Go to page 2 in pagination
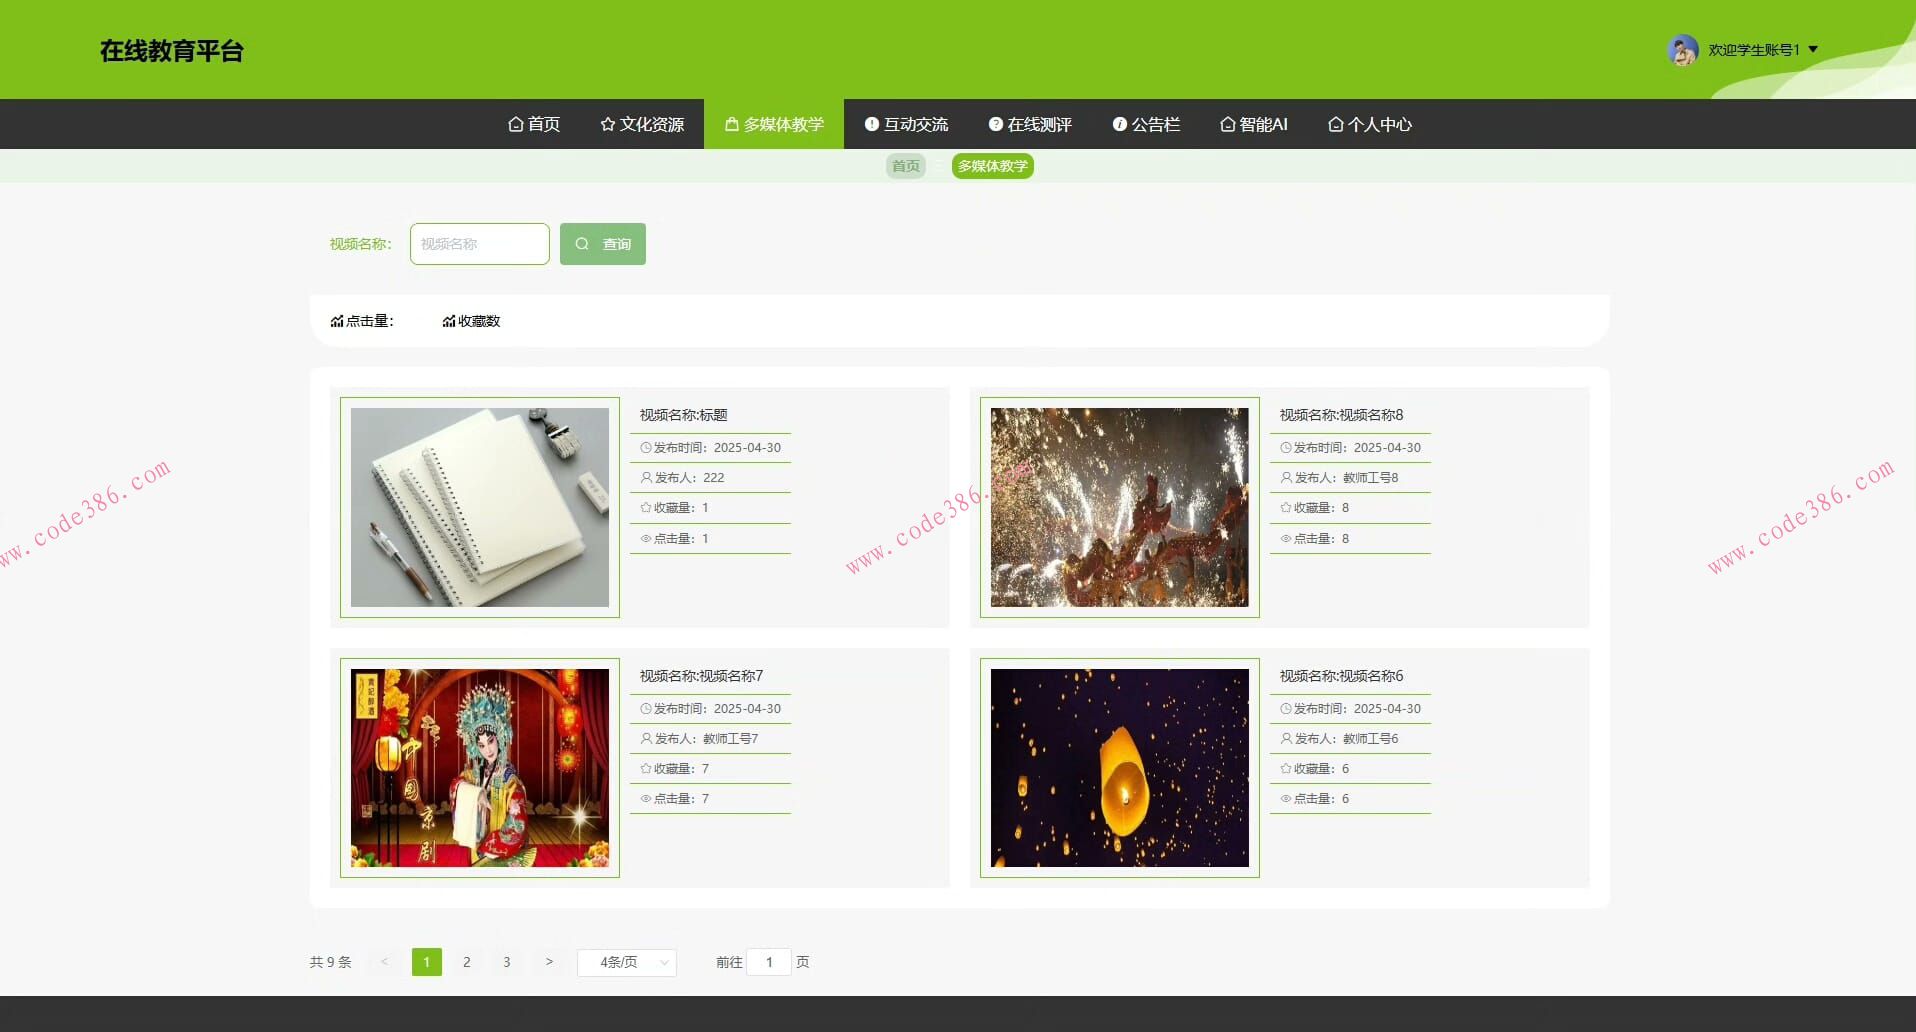The width and height of the screenshot is (1916, 1032). [467, 962]
